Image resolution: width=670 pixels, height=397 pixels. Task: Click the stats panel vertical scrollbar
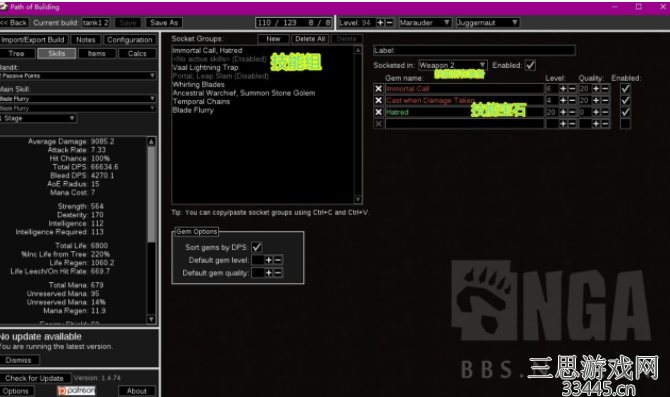click(x=151, y=231)
